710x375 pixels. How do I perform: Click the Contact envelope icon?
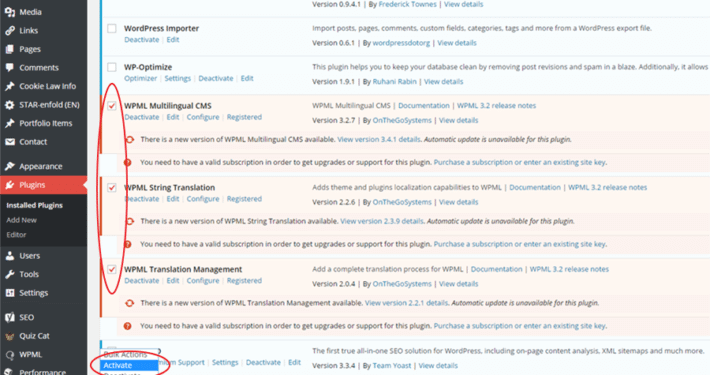[10, 142]
